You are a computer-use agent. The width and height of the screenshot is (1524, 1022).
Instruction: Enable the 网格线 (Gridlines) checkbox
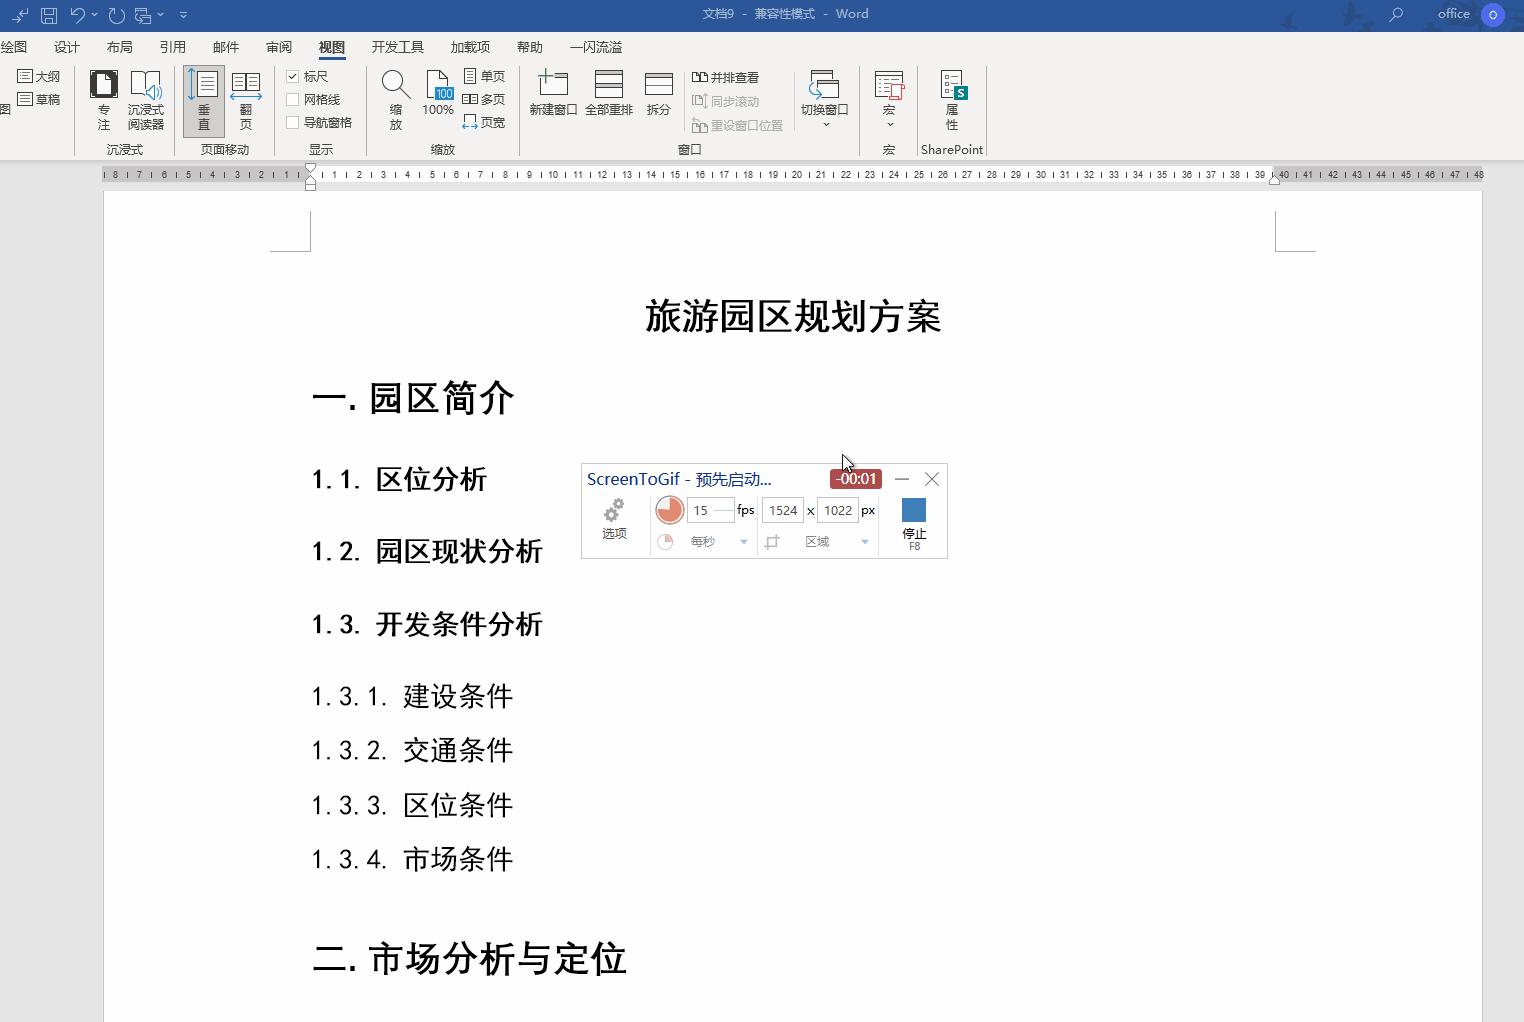293,99
